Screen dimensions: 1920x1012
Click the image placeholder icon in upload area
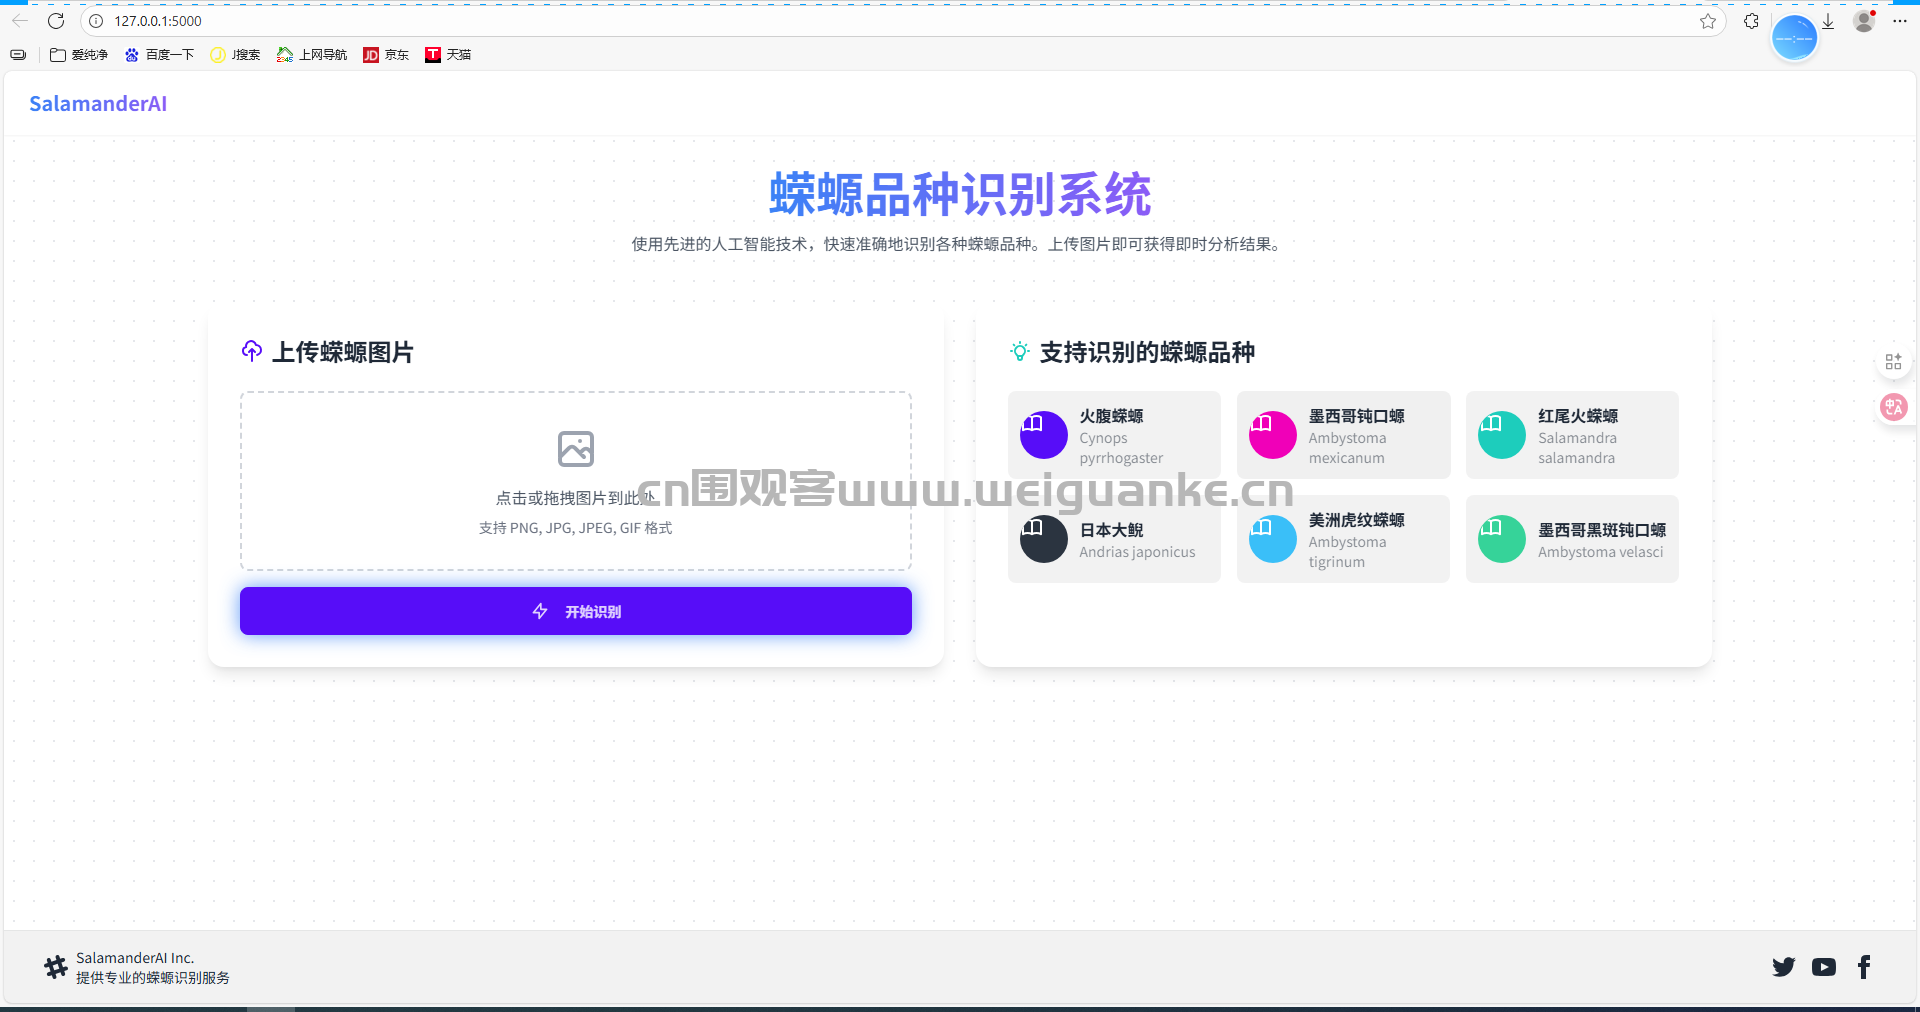coord(575,449)
